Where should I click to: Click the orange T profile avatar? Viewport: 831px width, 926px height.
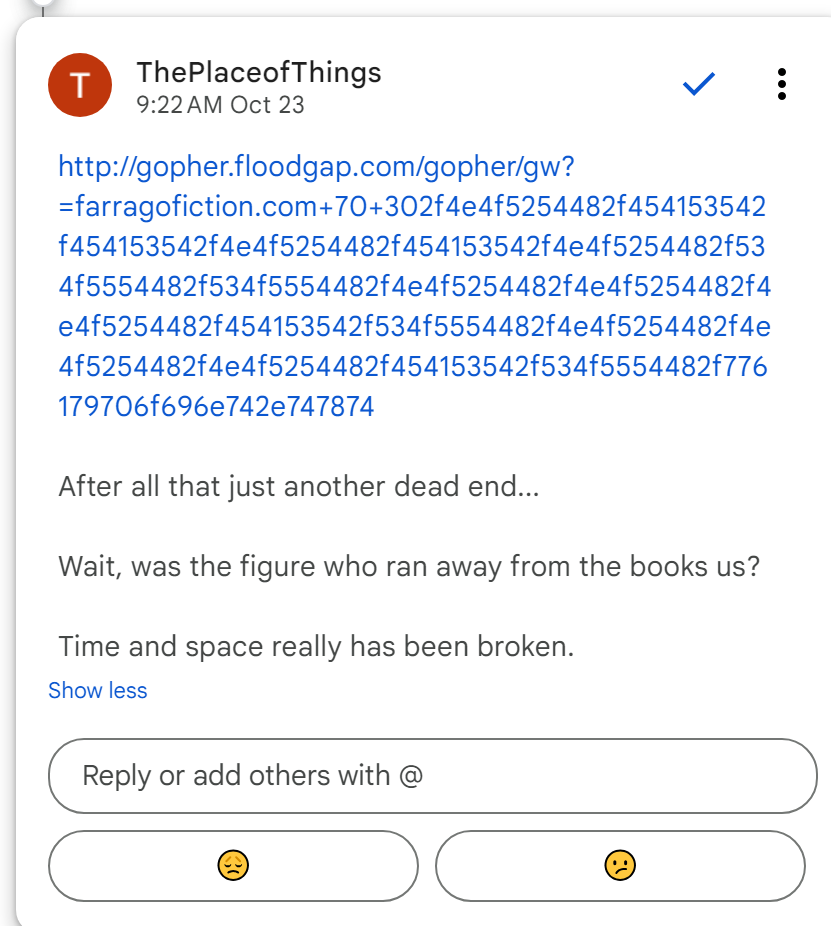[x=79, y=85]
